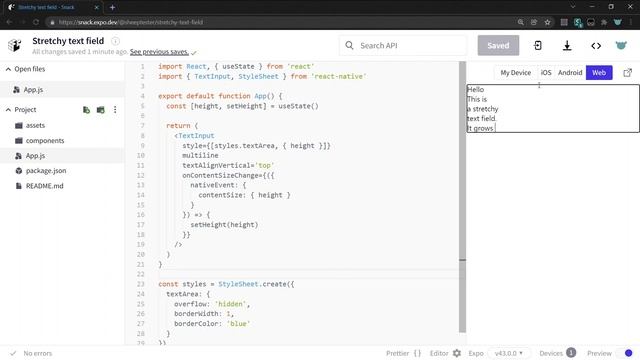640x360 pixels.
Task: Toggle the Preview switch
Action: pos(625,353)
